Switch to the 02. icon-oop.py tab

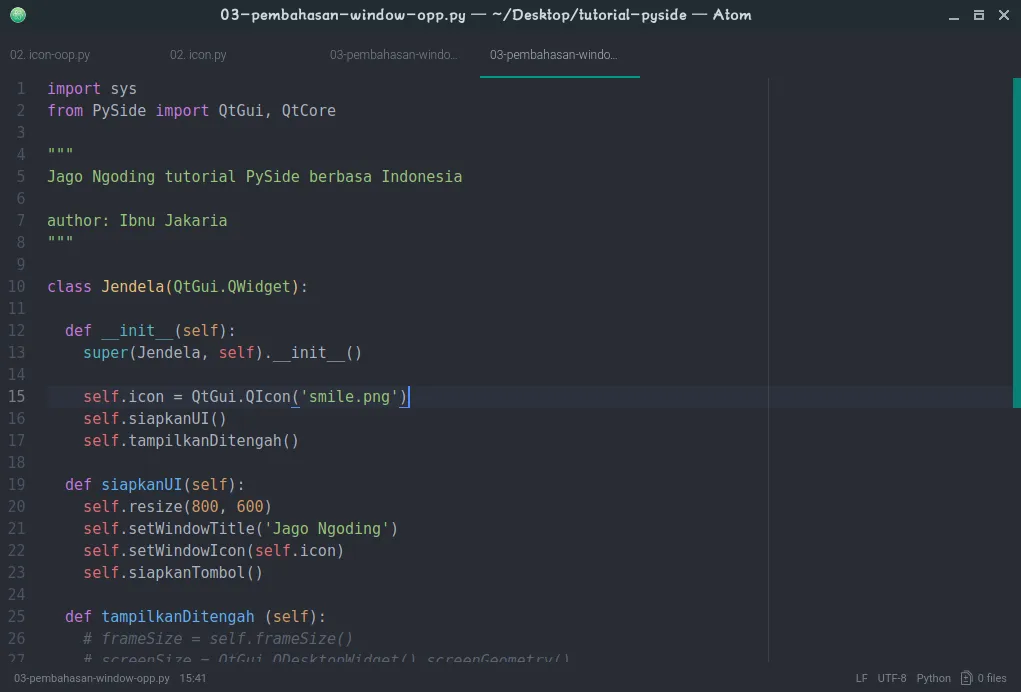50,55
